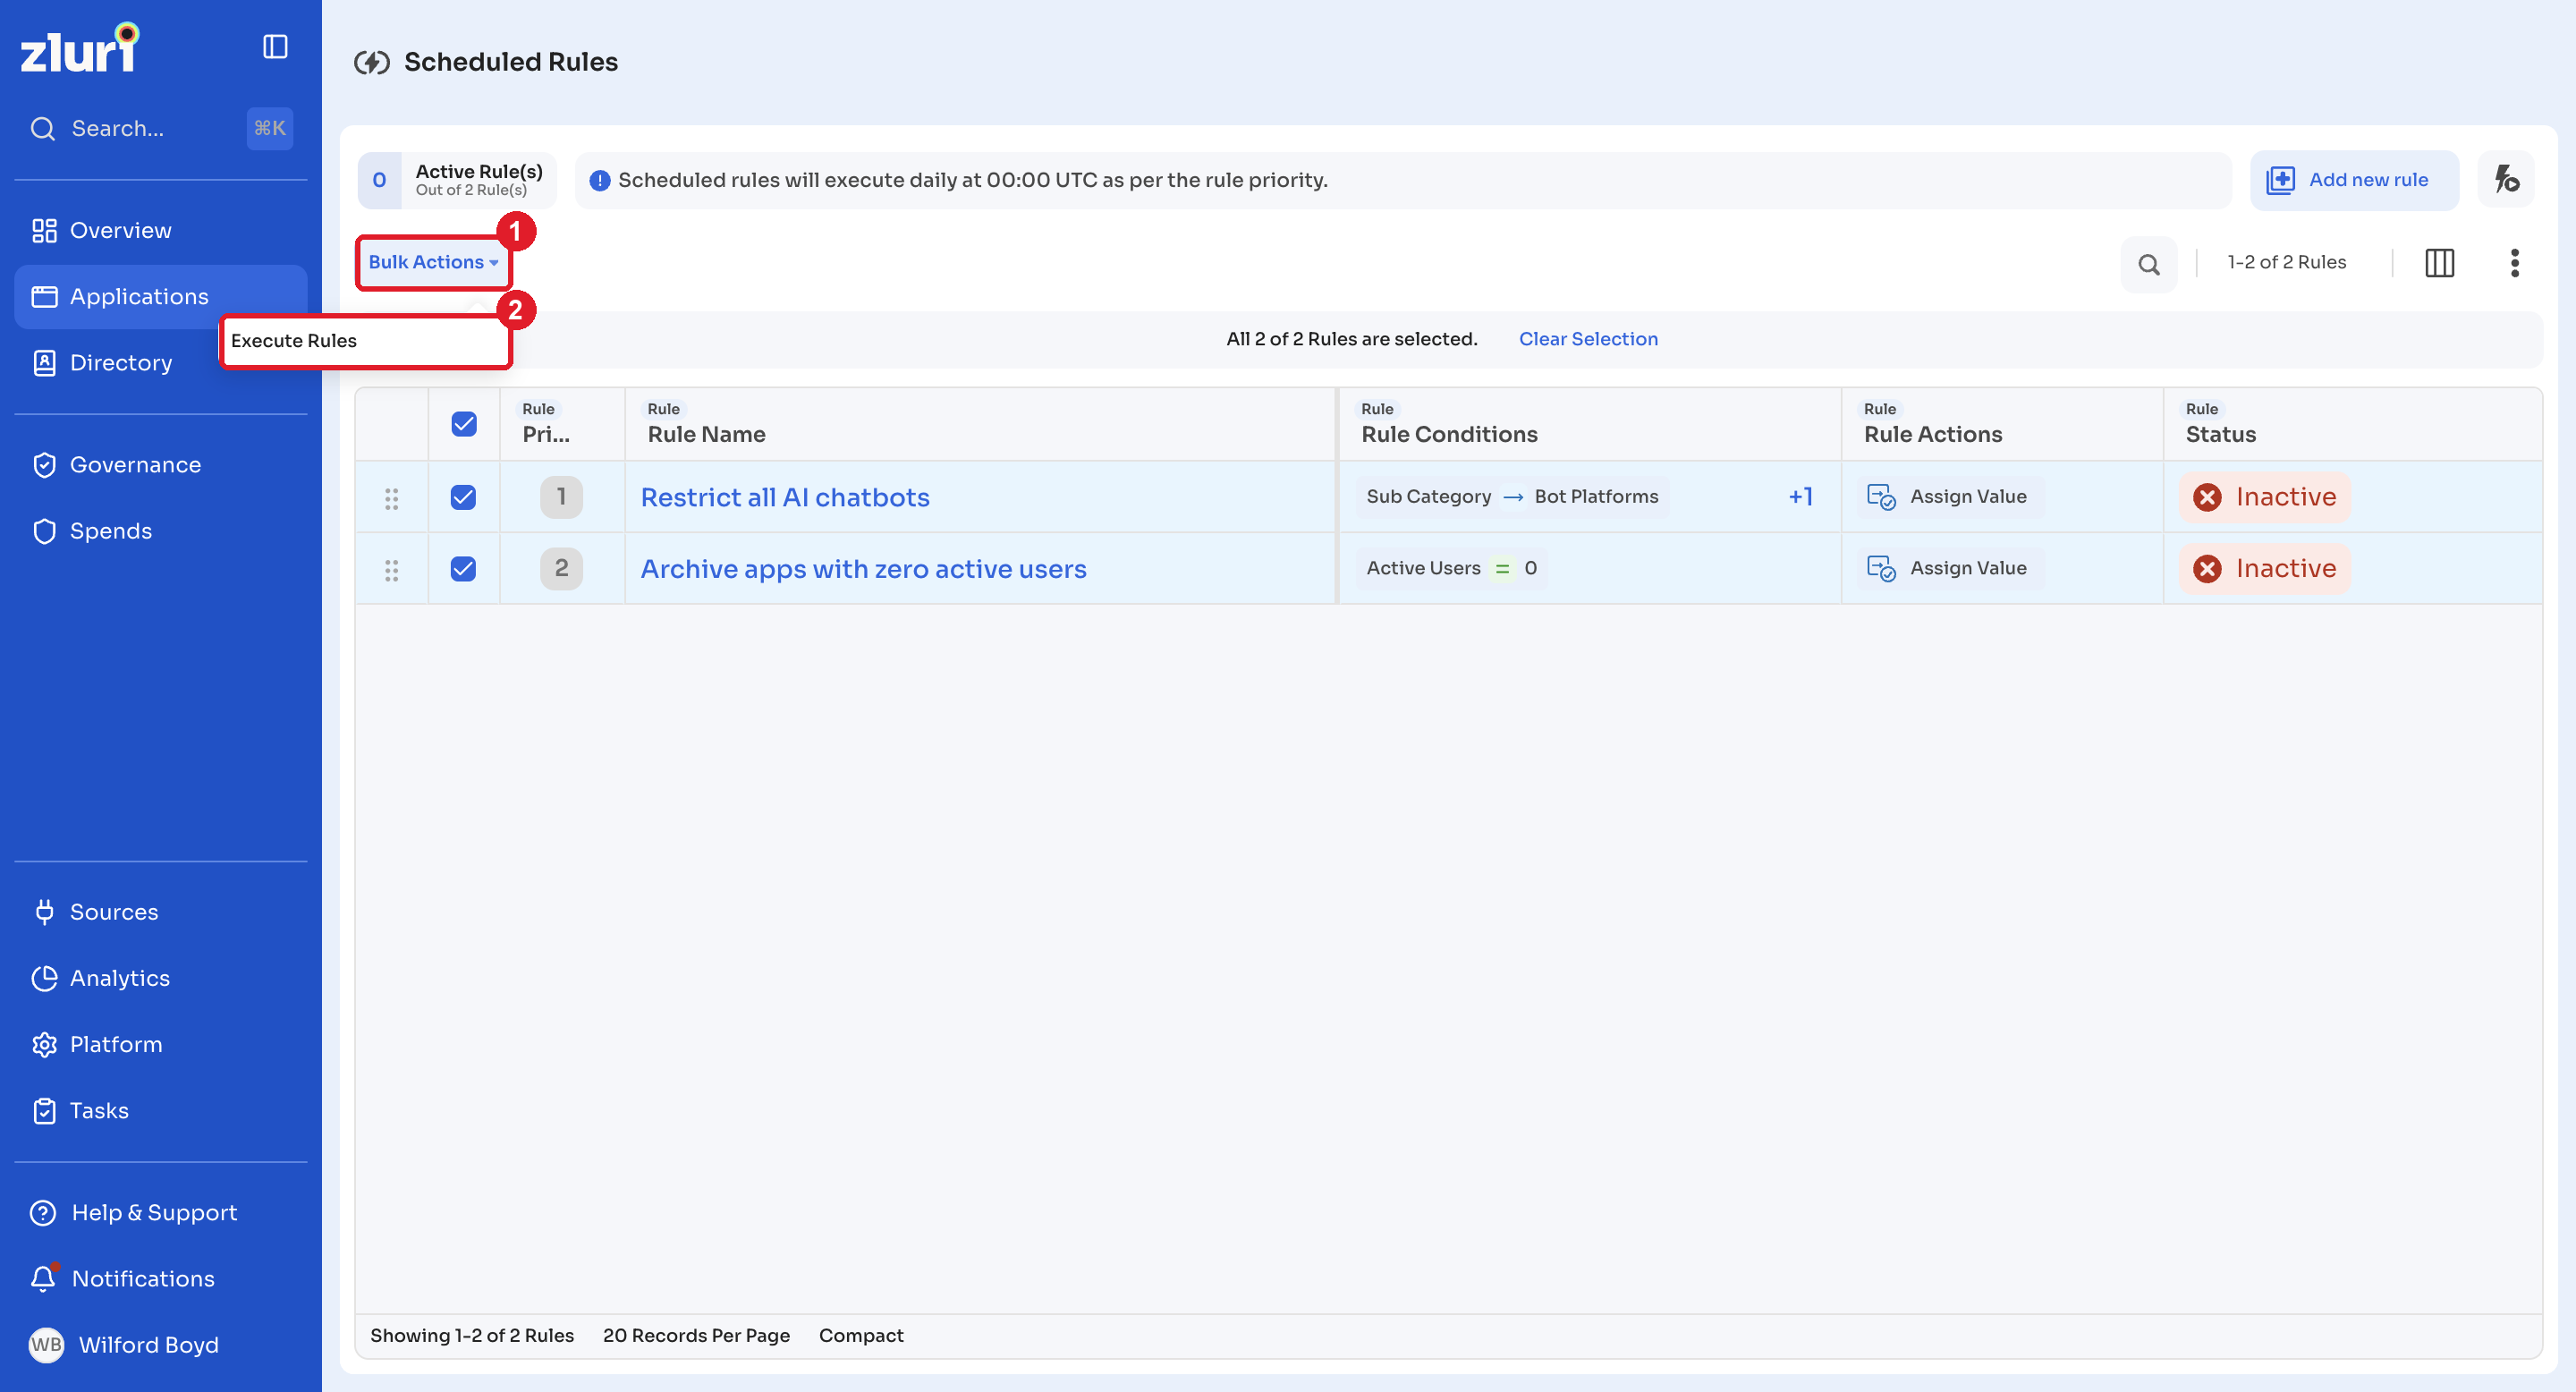Click the Inactive status of Archive apps rule

pos(2265,569)
